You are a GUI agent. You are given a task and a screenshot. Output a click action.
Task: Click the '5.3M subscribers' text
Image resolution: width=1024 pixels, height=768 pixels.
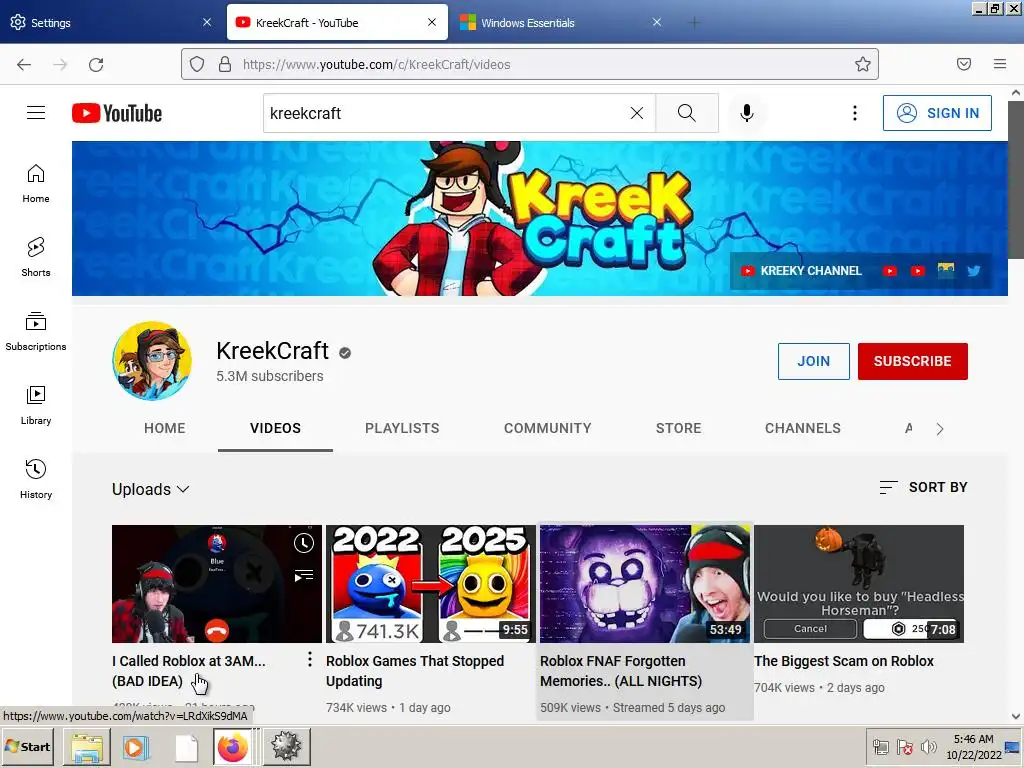pos(270,376)
